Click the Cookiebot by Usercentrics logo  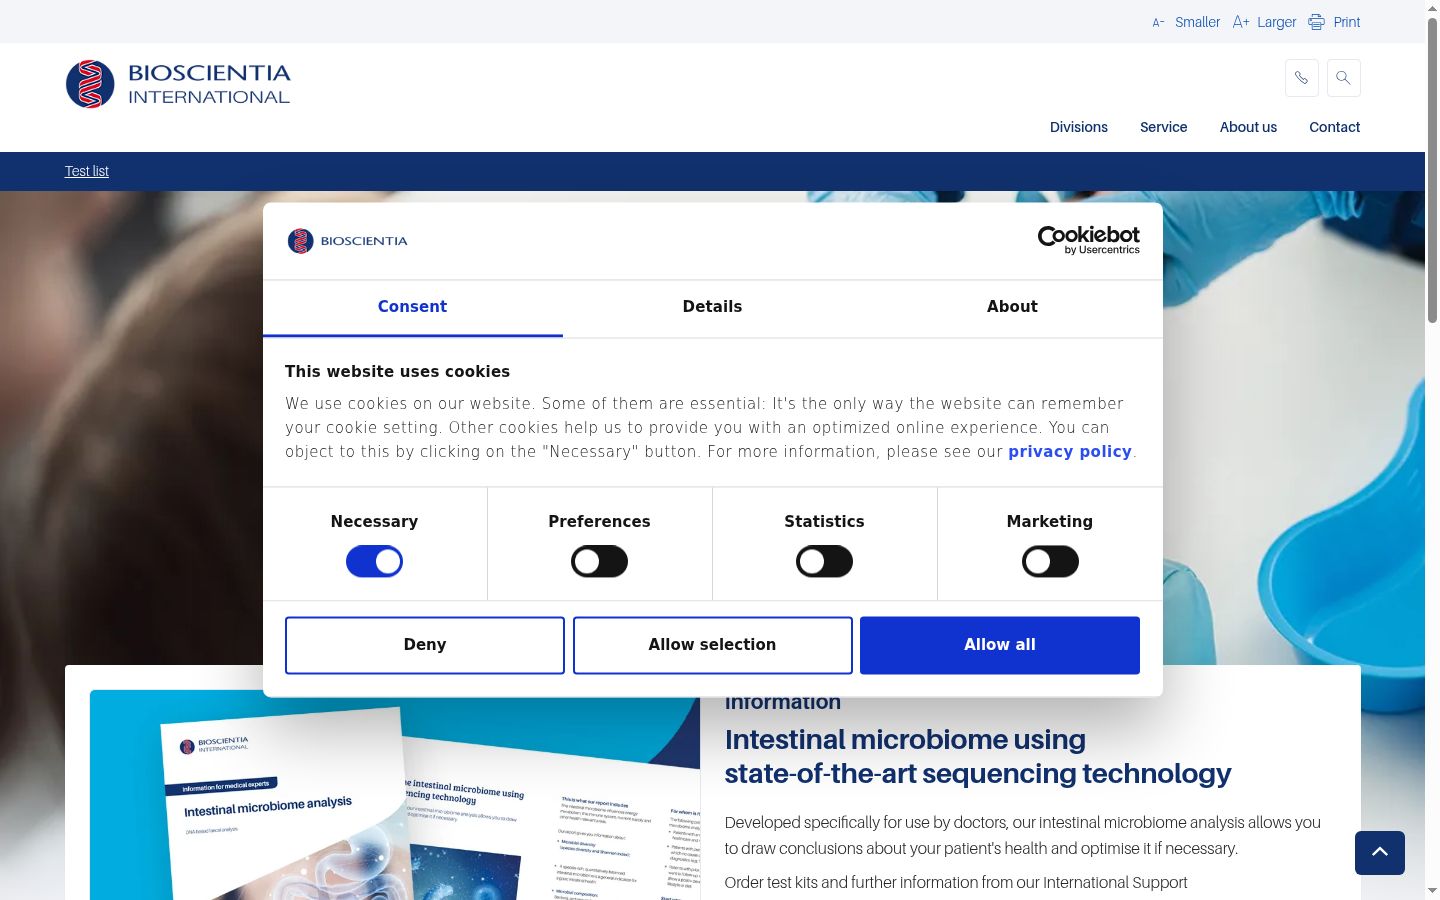(1089, 240)
